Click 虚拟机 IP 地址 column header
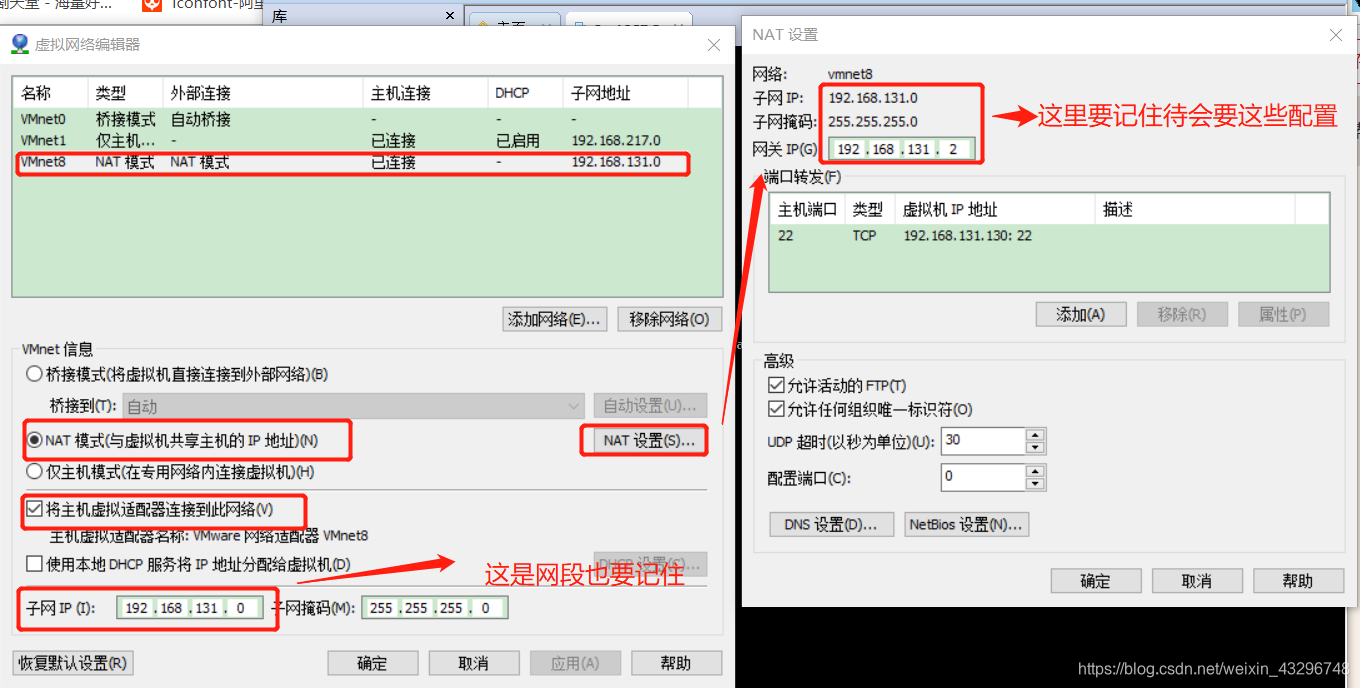 click(995, 209)
